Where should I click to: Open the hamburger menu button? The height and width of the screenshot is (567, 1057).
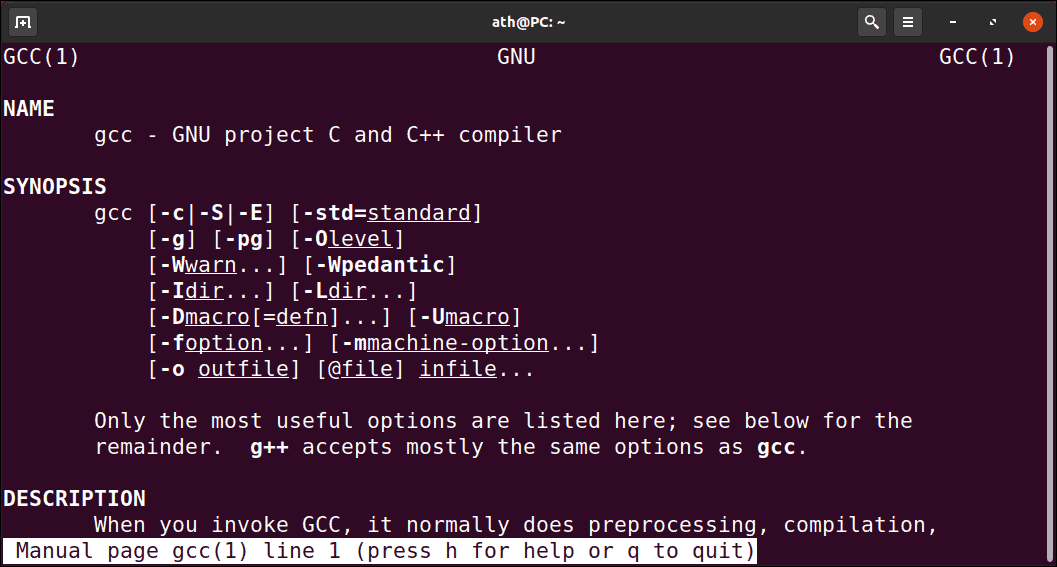coord(908,22)
